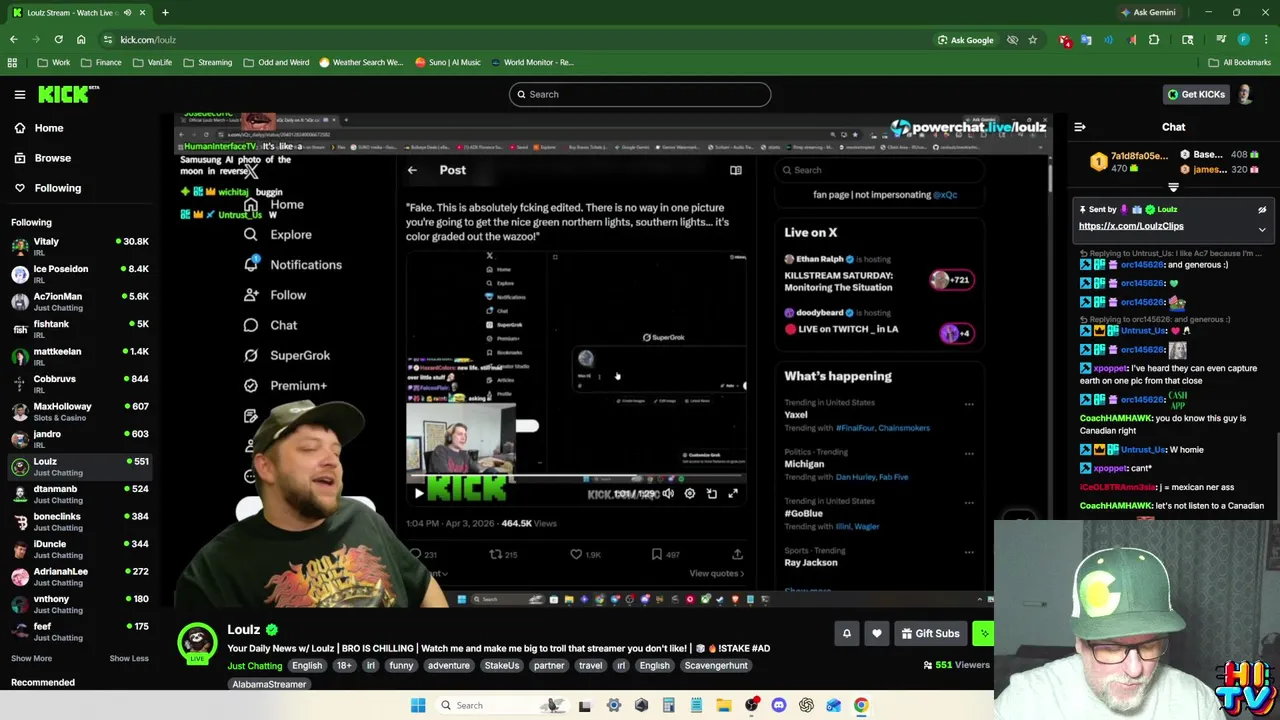Bookmark this page with the star icon

point(1032,40)
